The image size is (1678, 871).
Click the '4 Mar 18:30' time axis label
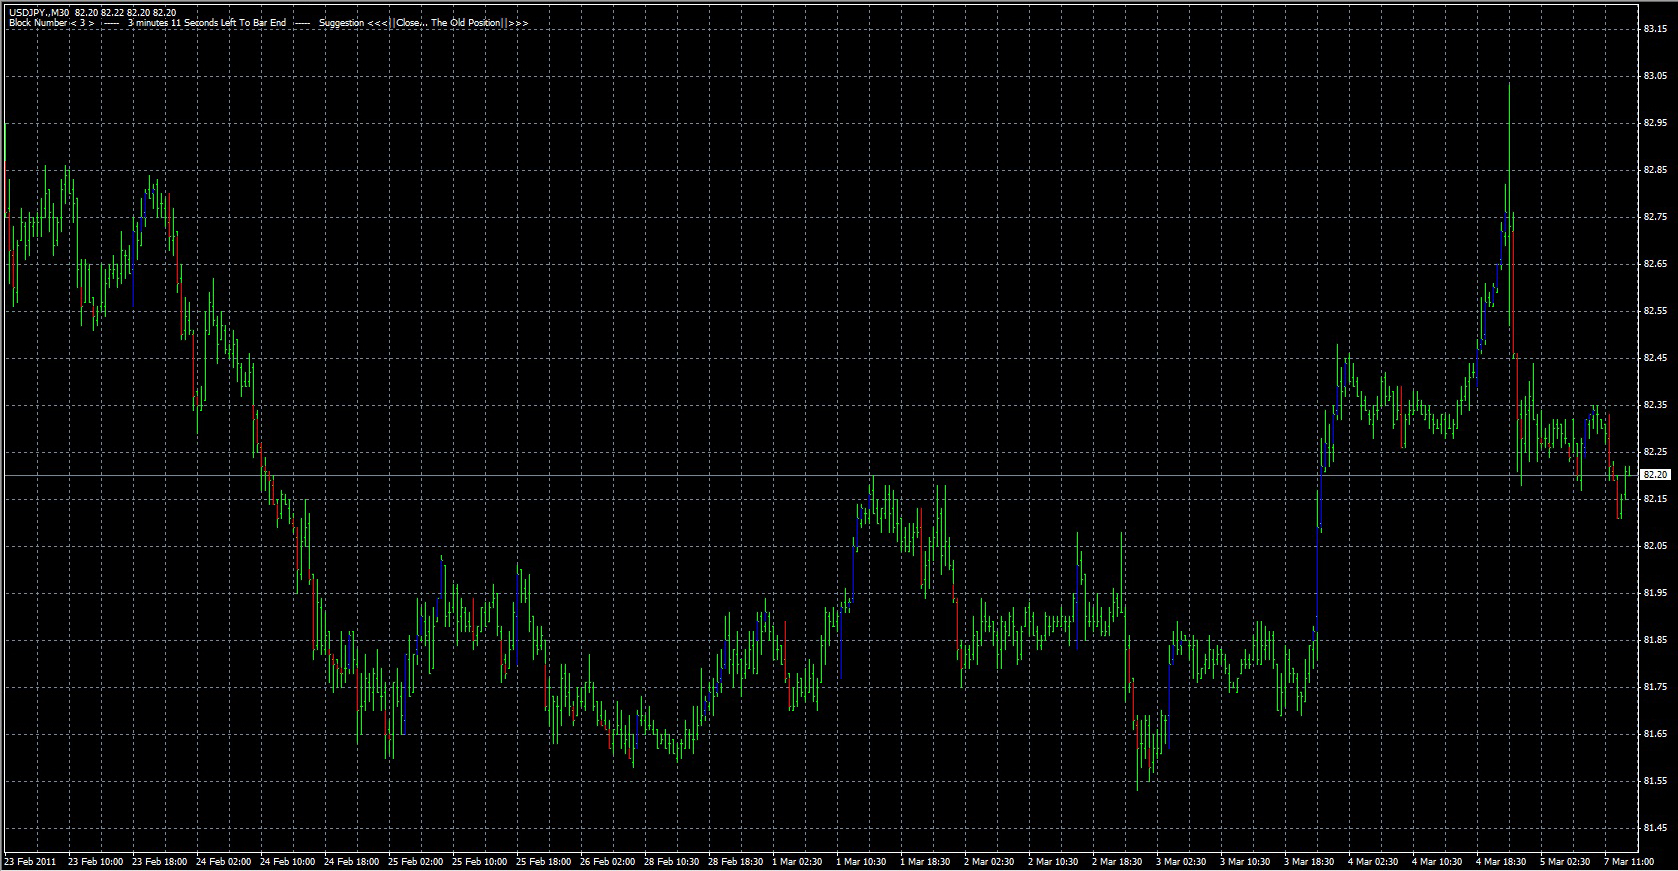click(1502, 861)
